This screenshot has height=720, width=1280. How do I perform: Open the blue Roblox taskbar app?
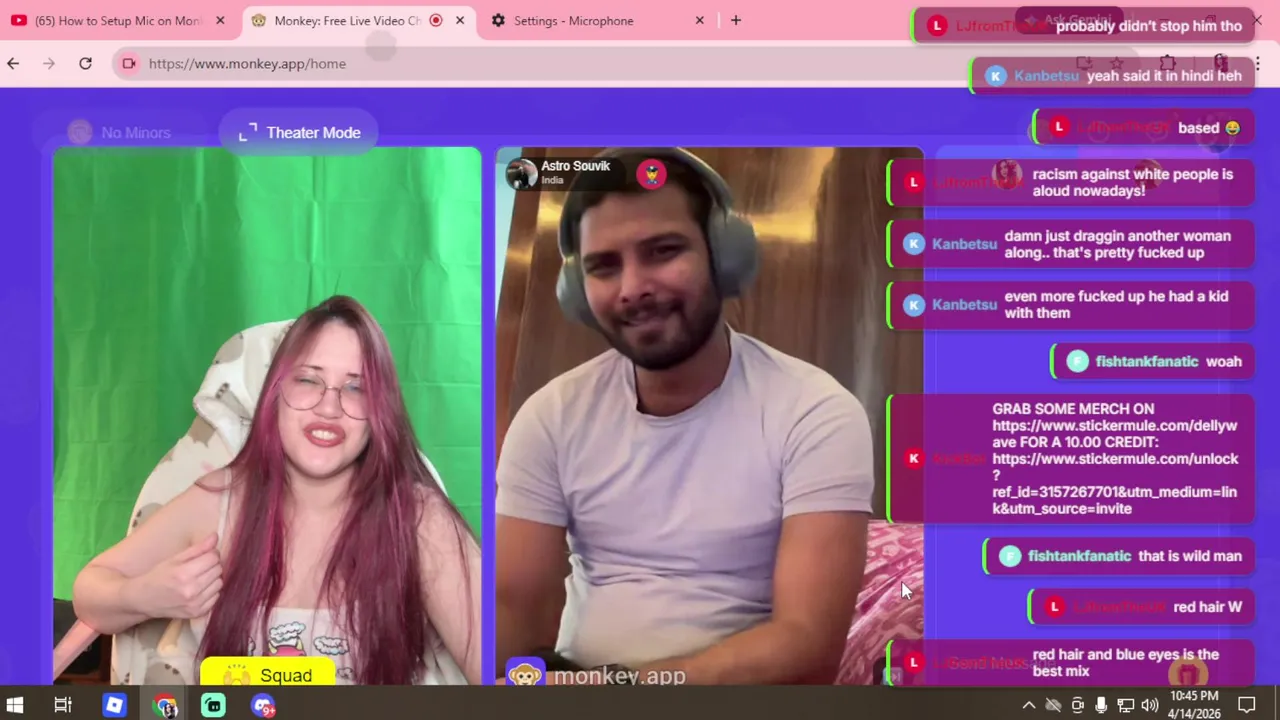click(114, 705)
